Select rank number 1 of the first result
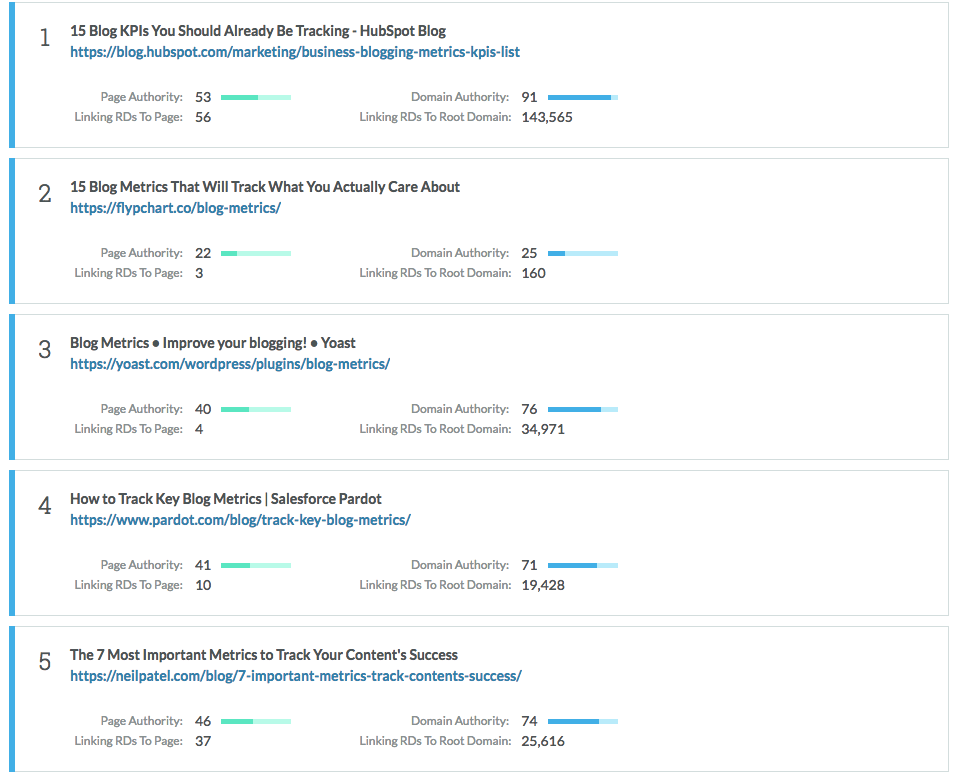Image resolution: width=958 pixels, height=777 pixels. [45, 38]
